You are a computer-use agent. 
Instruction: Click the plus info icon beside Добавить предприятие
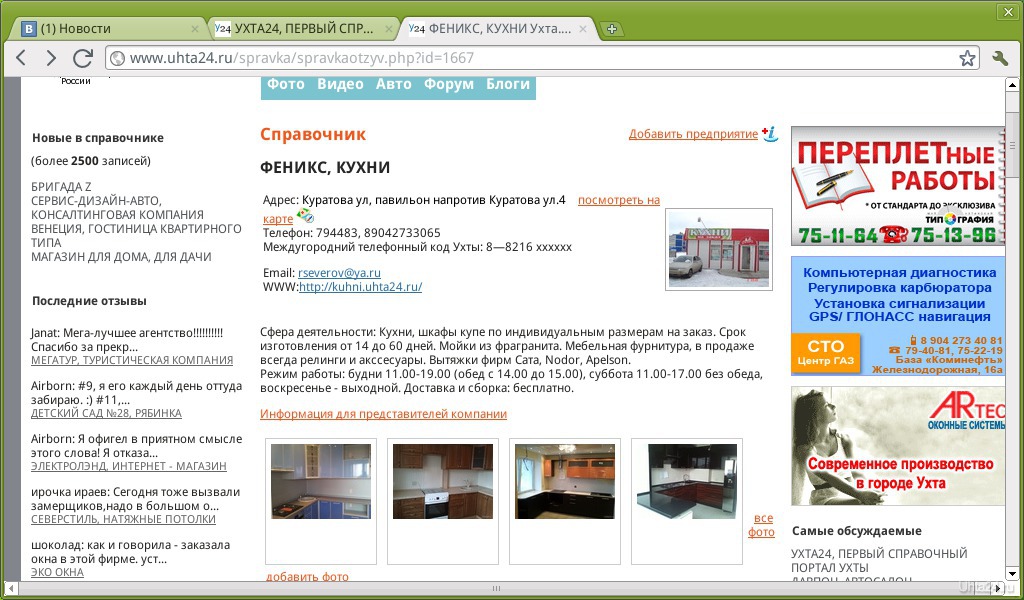pos(771,133)
